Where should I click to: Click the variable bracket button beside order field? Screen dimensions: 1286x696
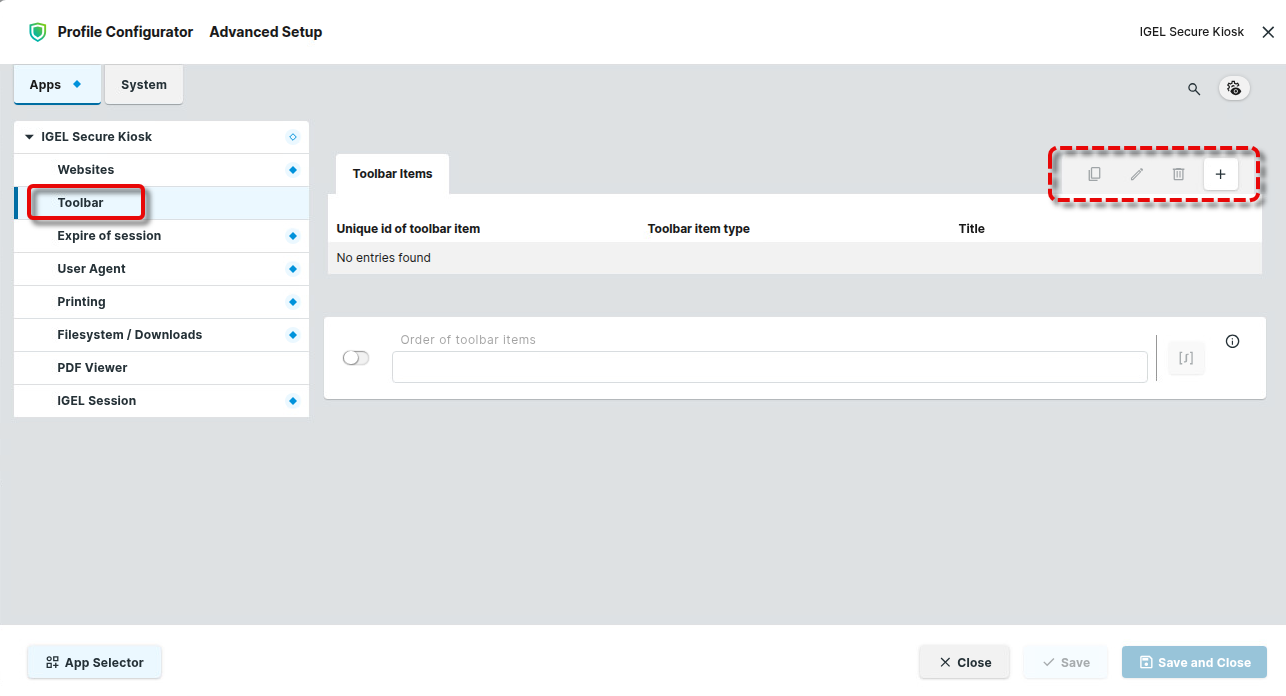coord(1186,358)
